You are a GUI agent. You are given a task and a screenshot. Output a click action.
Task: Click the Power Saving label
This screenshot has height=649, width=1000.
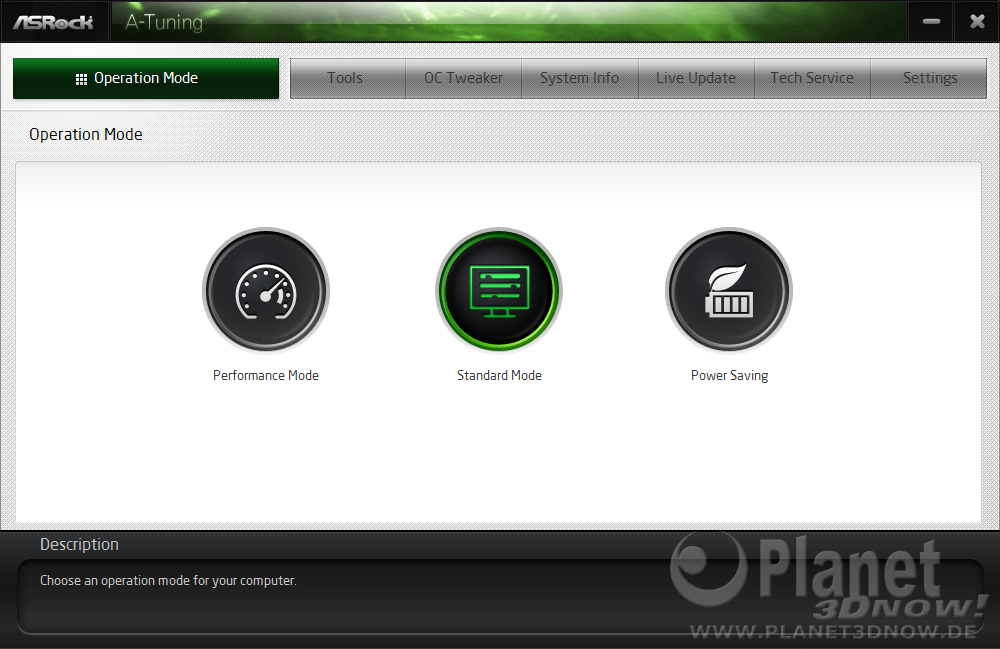[x=730, y=376]
